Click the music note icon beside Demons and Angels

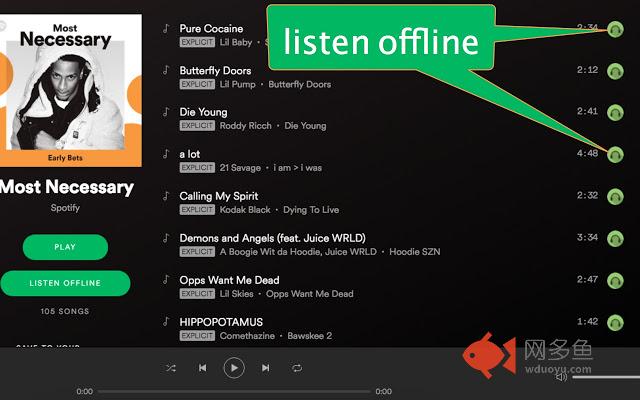click(166, 238)
